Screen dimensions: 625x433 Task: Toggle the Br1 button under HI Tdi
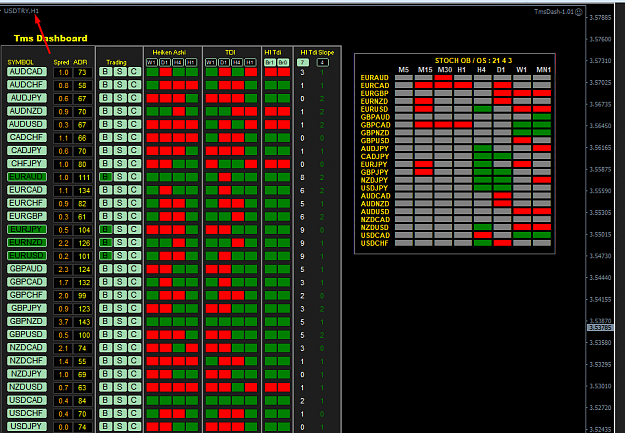(270, 63)
